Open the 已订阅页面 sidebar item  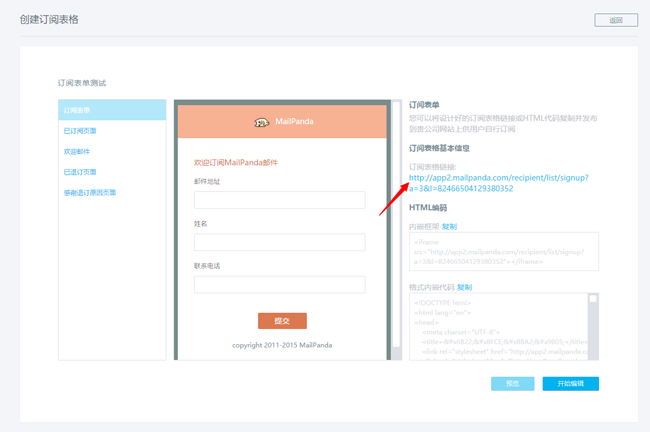pyautogui.click(x=80, y=131)
